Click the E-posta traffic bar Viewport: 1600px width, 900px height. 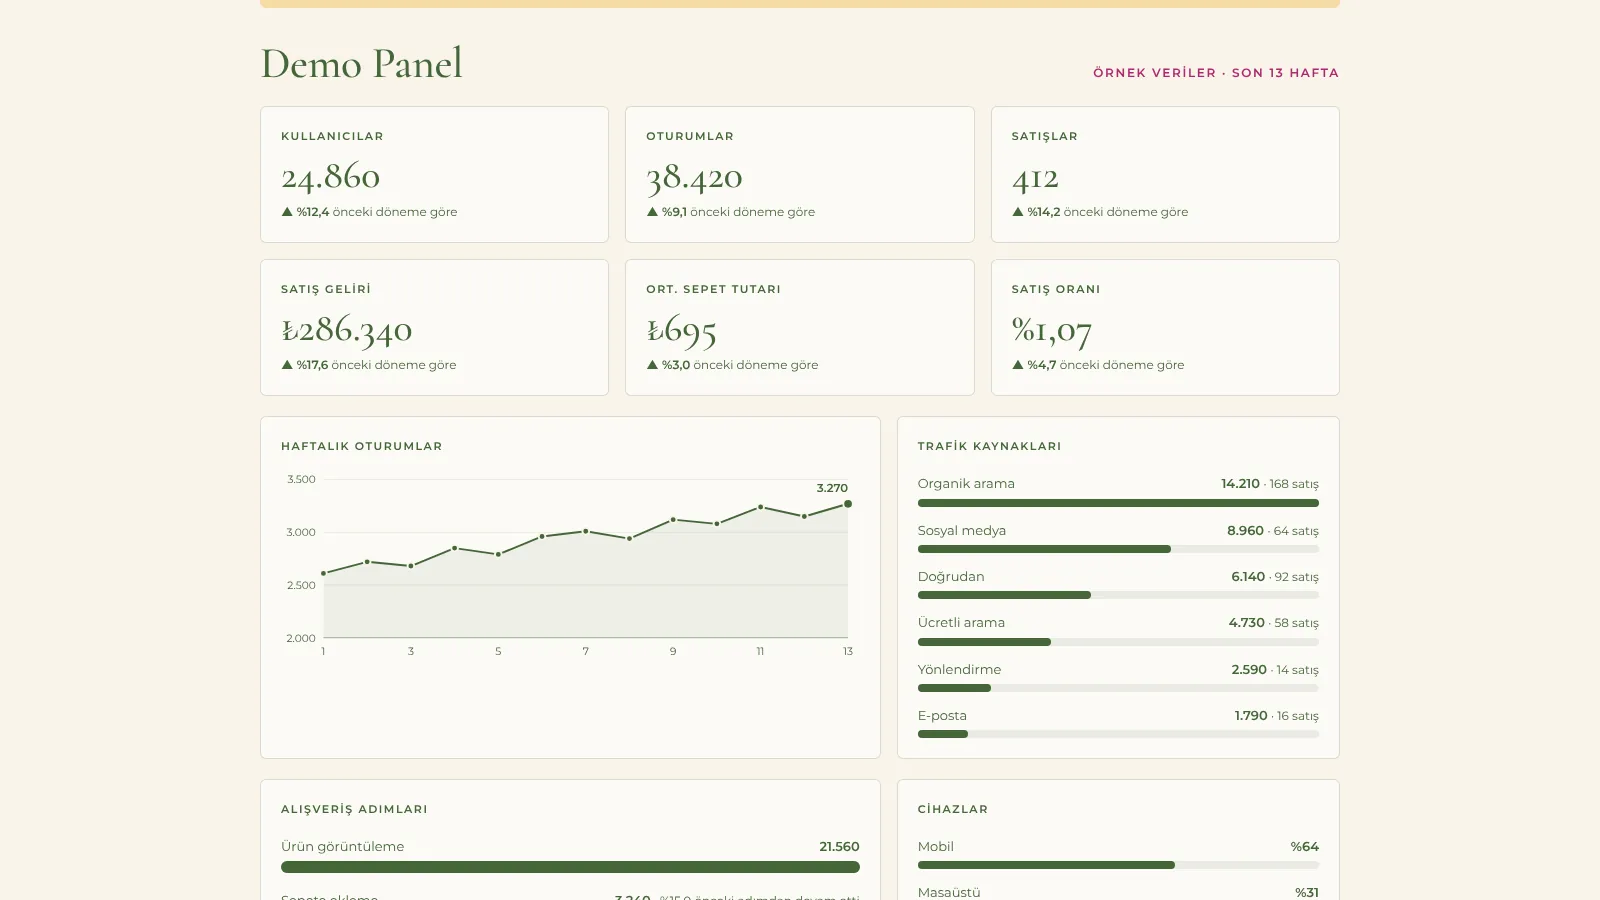1118,734
